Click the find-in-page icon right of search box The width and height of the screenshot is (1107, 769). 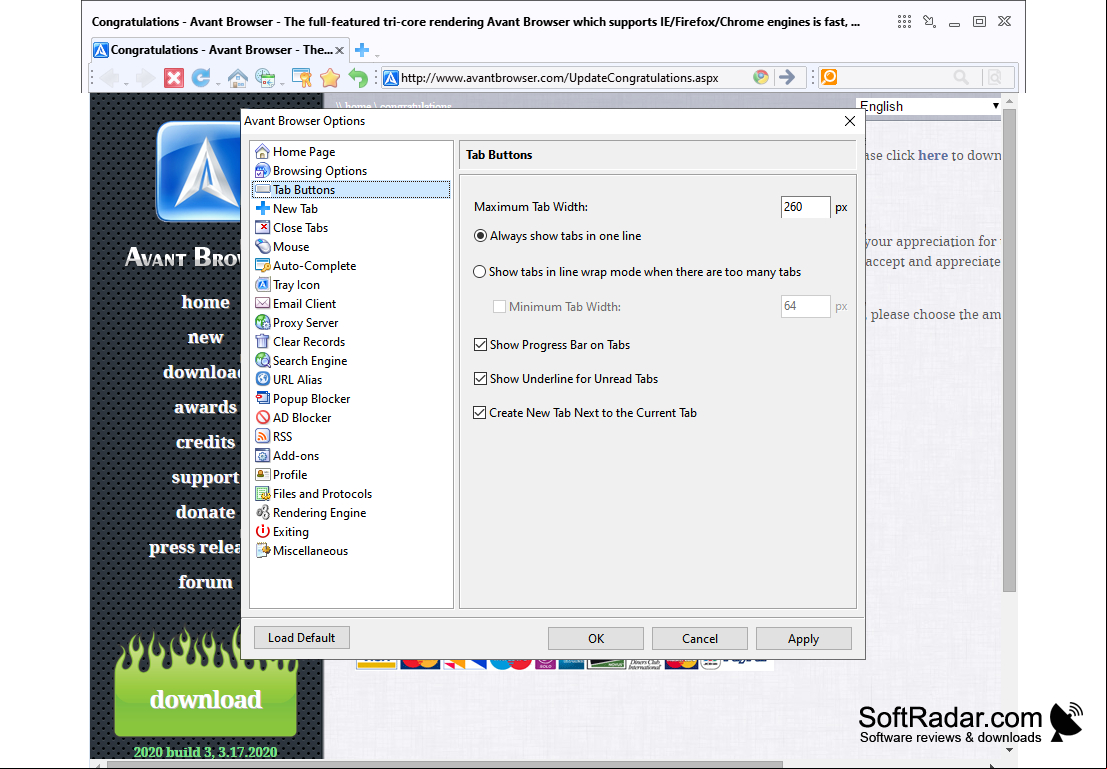(995, 78)
